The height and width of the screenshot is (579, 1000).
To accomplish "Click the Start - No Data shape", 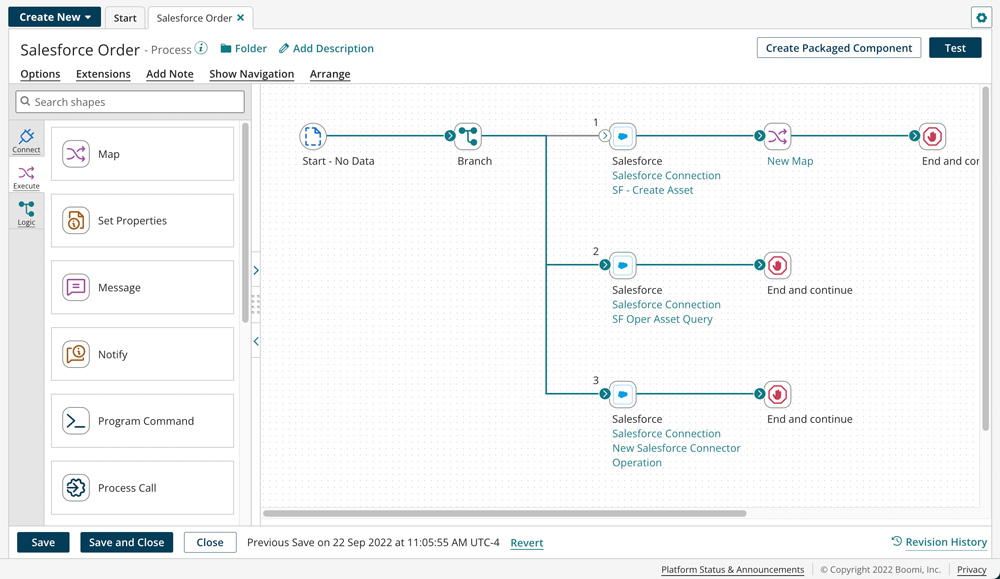I will point(312,136).
